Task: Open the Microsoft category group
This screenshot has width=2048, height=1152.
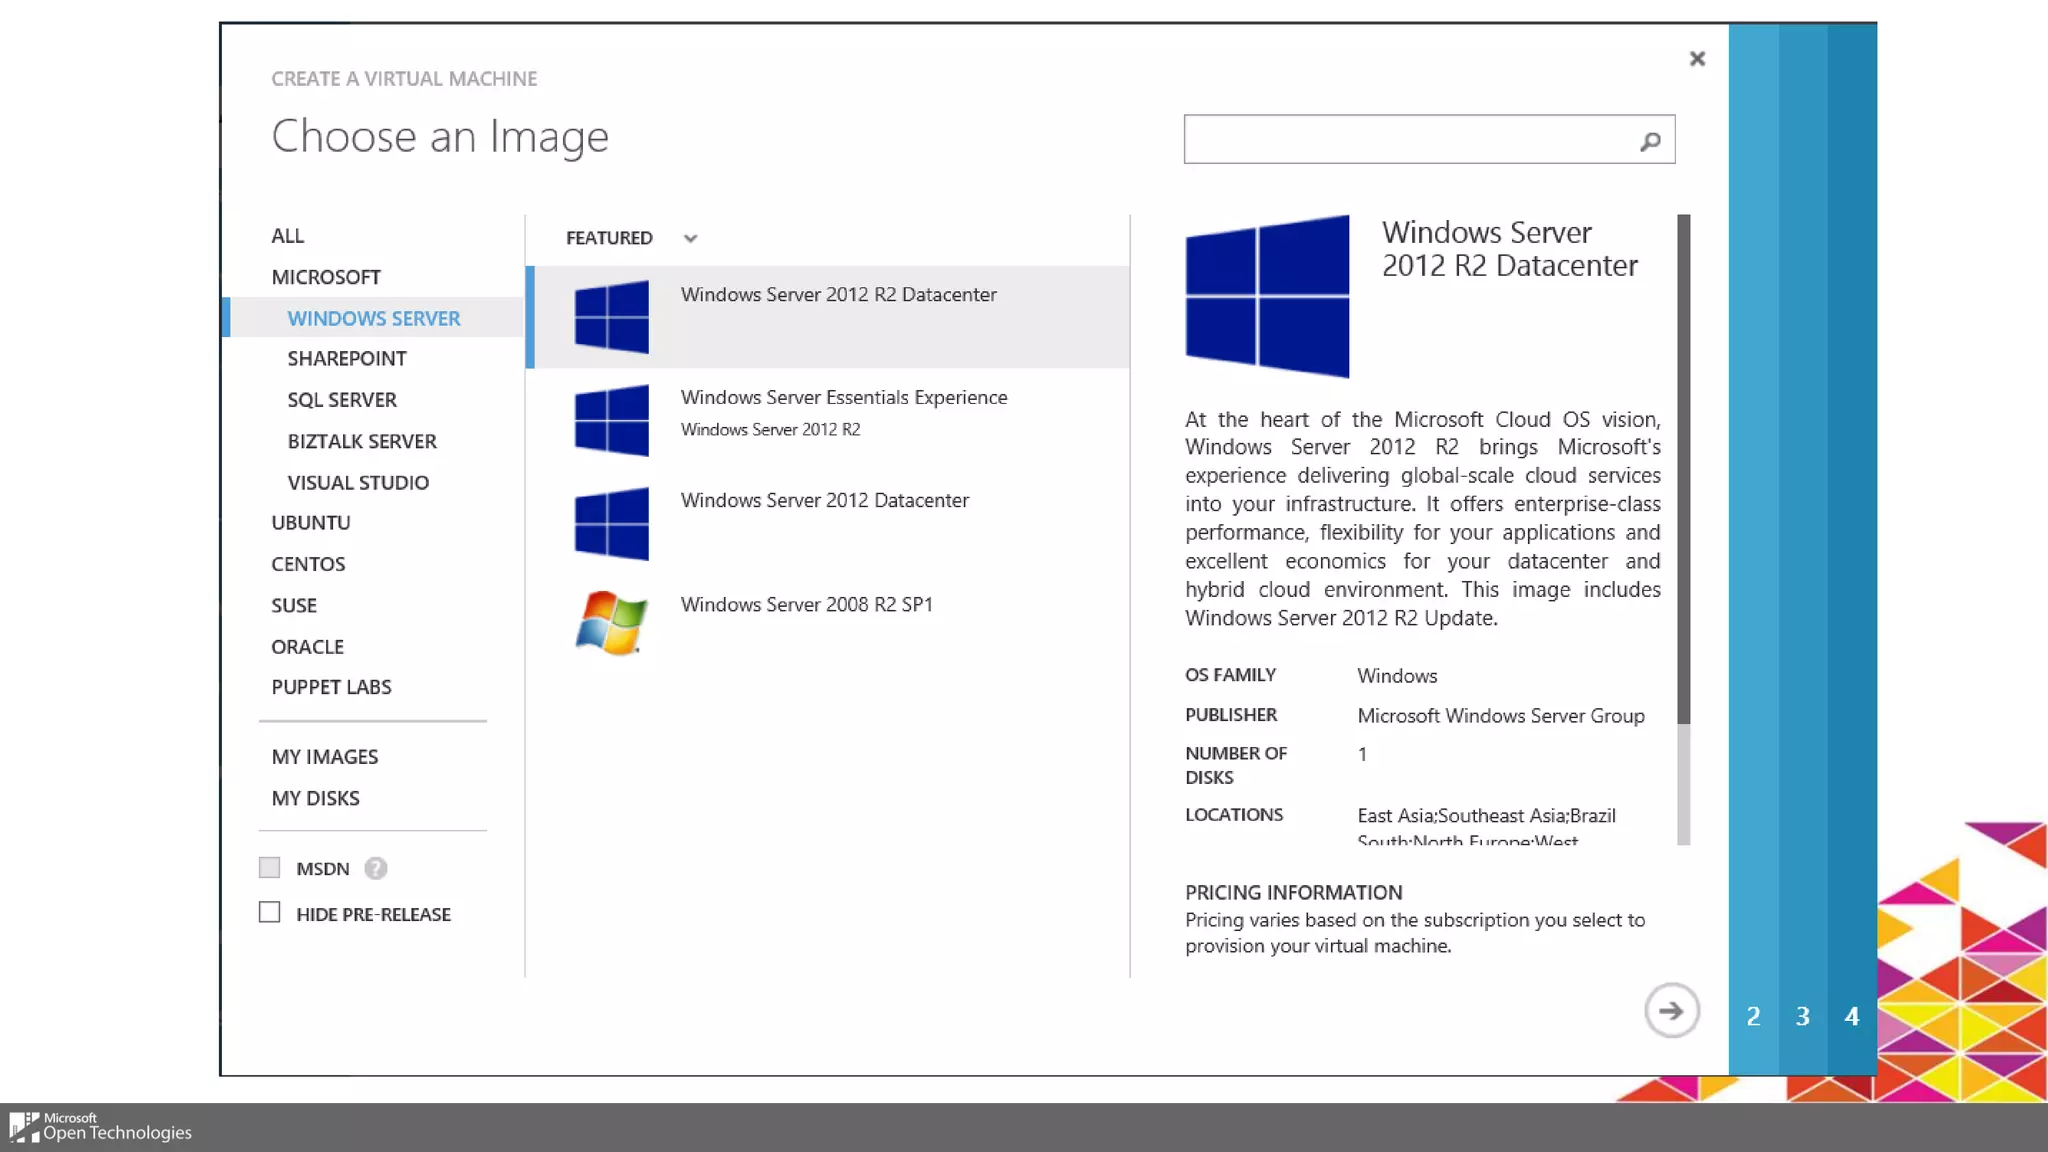Action: tap(326, 277)
